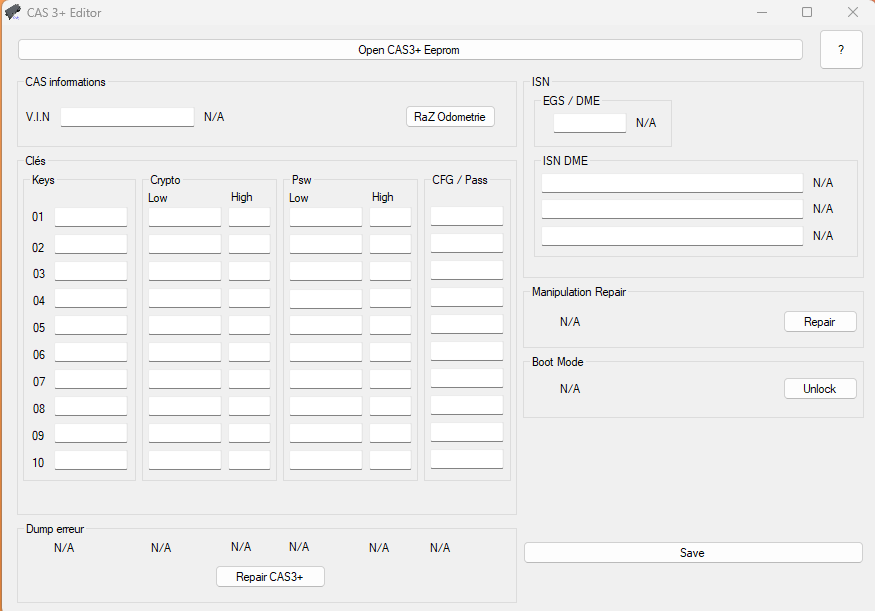This screenshot has height=611, width=875.
Task: Click the Repair CAS3+ button
Action: (270, 576)
